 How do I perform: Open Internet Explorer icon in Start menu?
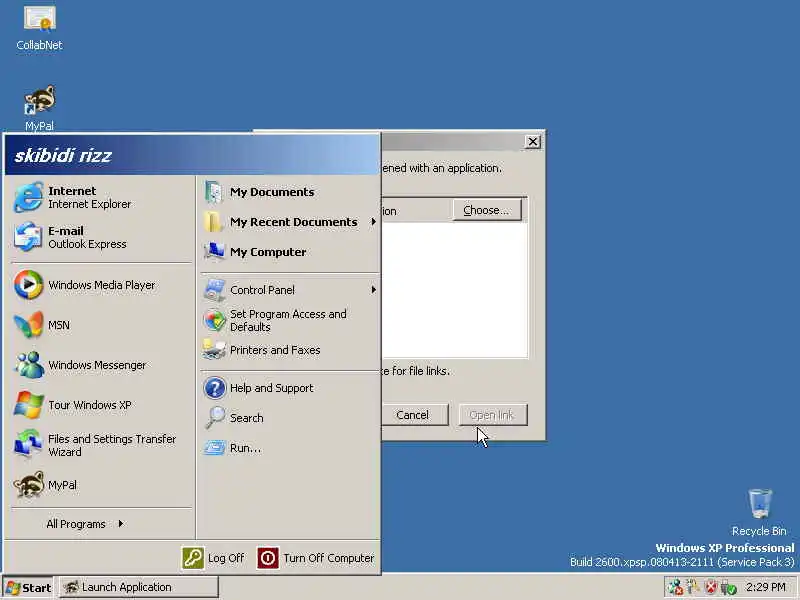(29, 197)
